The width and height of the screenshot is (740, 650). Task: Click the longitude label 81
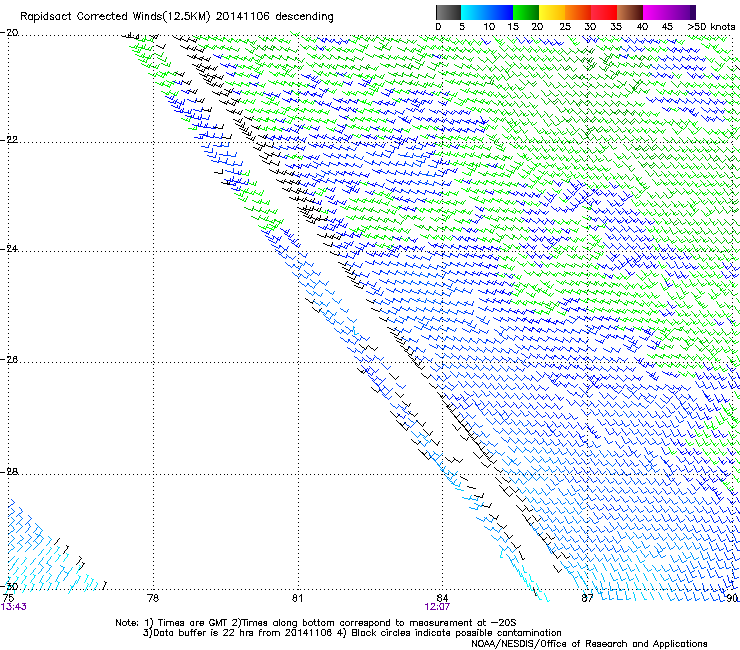(297, 598)
